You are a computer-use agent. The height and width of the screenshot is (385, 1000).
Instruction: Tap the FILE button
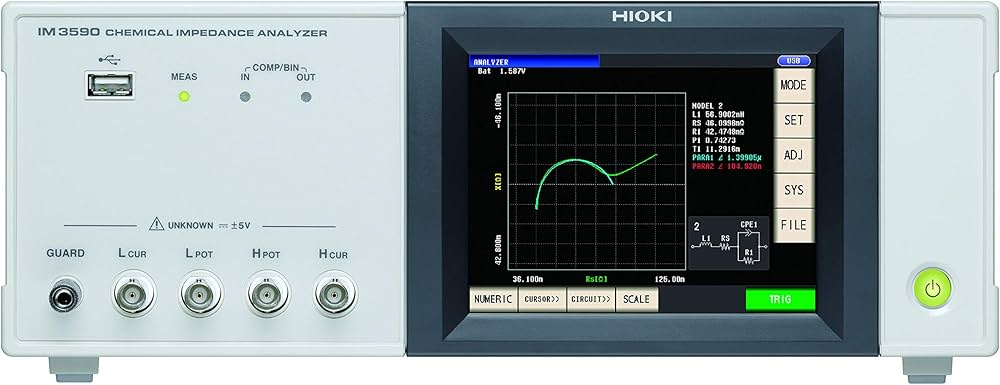pos(793,225)
